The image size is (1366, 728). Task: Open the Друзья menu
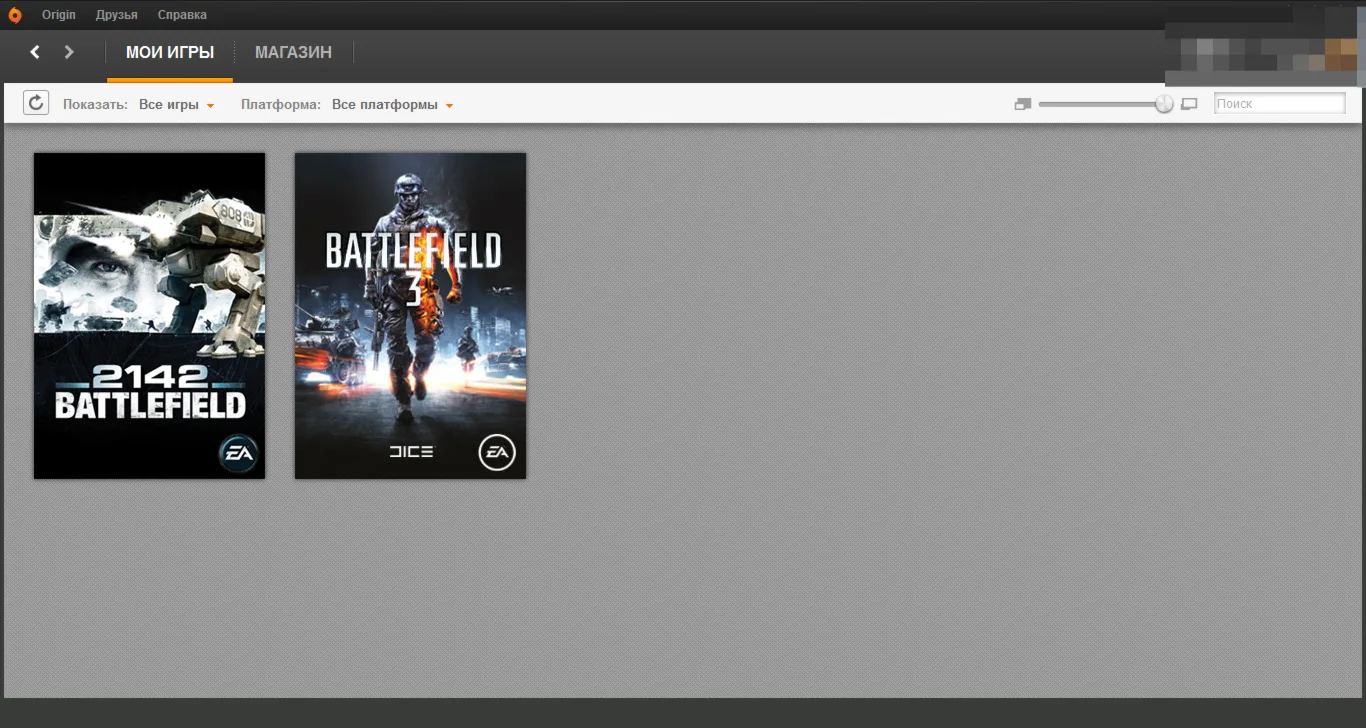point(116,14)
